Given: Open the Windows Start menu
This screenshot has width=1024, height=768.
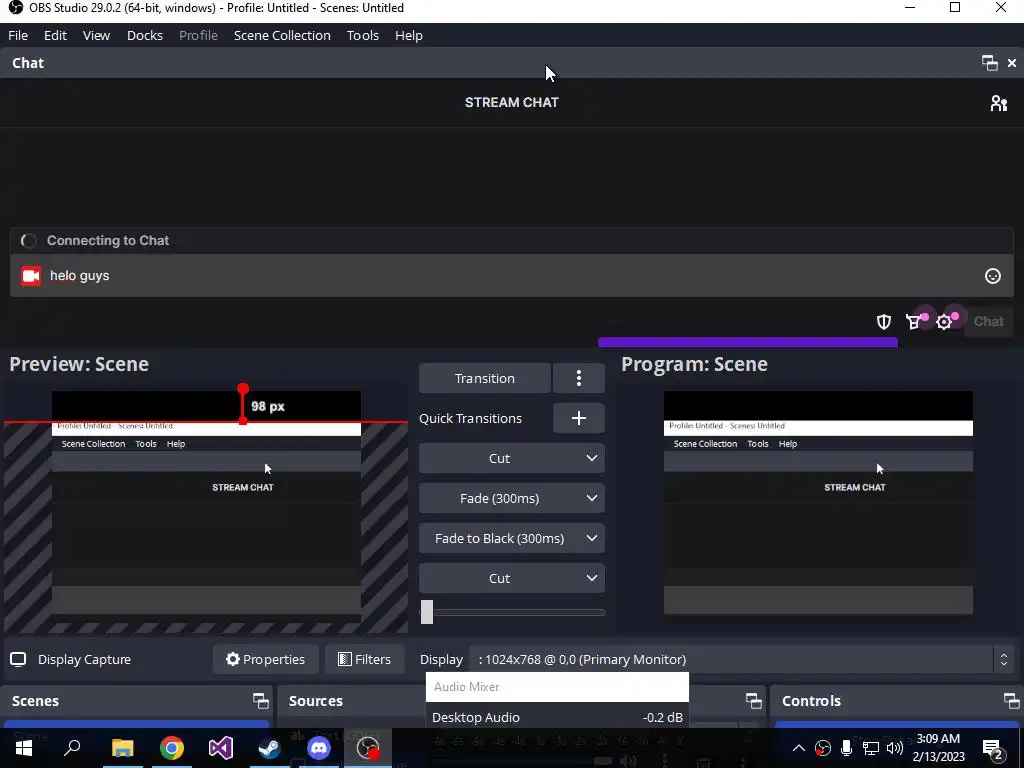Looking at the screenshot, I should click(x=24, y=748).
